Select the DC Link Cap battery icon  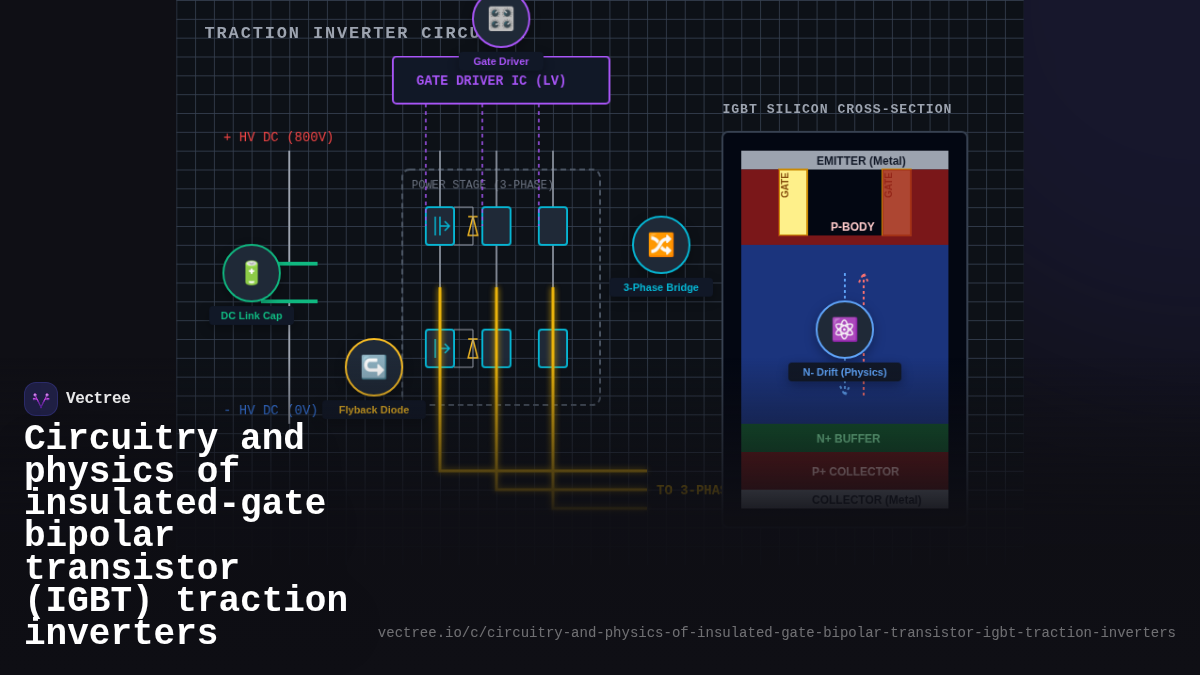pyautogui.click(x=250, y=272)
